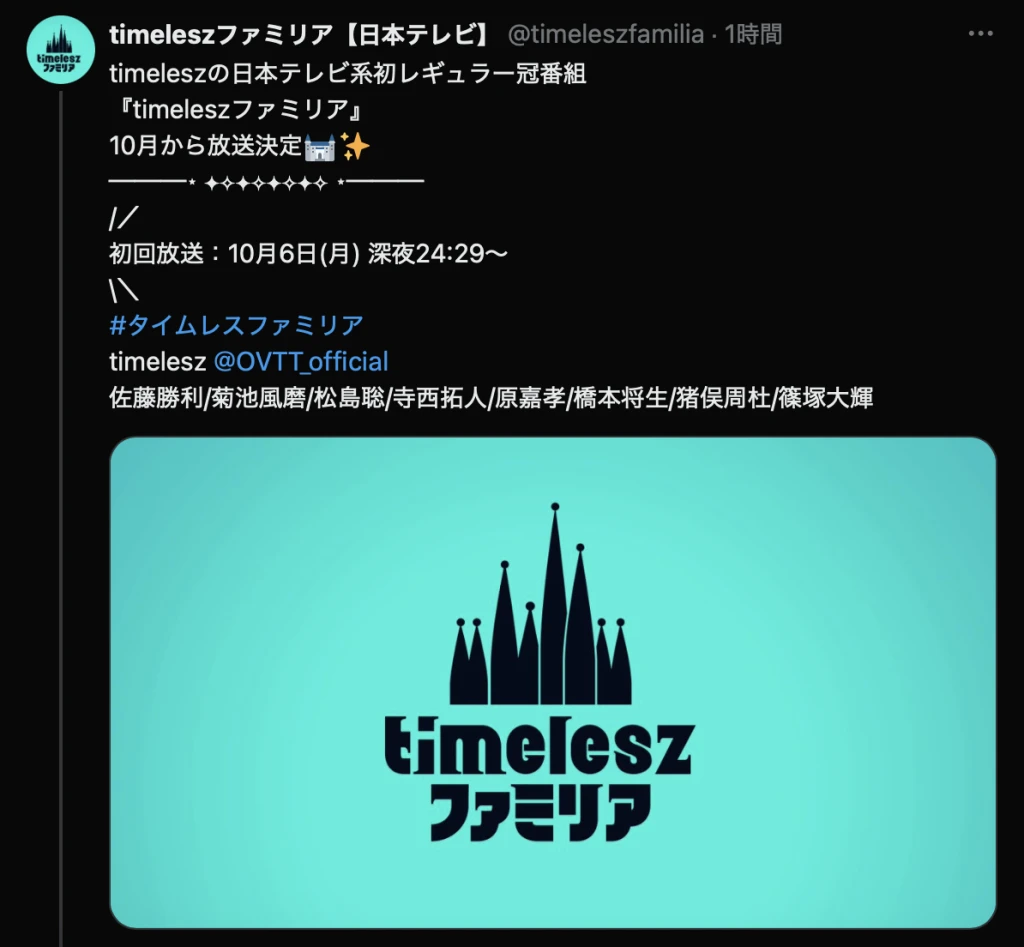The width and height of the screenshot is (1024, 947).
Task: Open the #タイムレスファミリア hashtag
Action: pyautogui.click(x=236, y=325)
